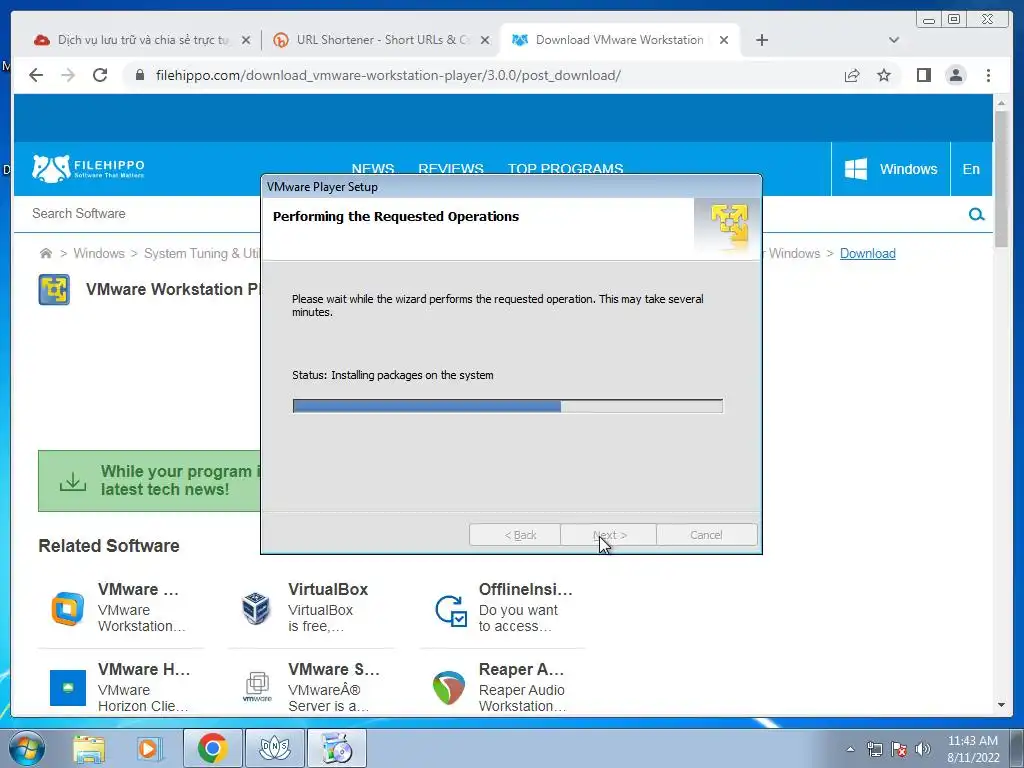Open the NEWS menu item
Screen dimensions: 1024x768
coord(373,168)
